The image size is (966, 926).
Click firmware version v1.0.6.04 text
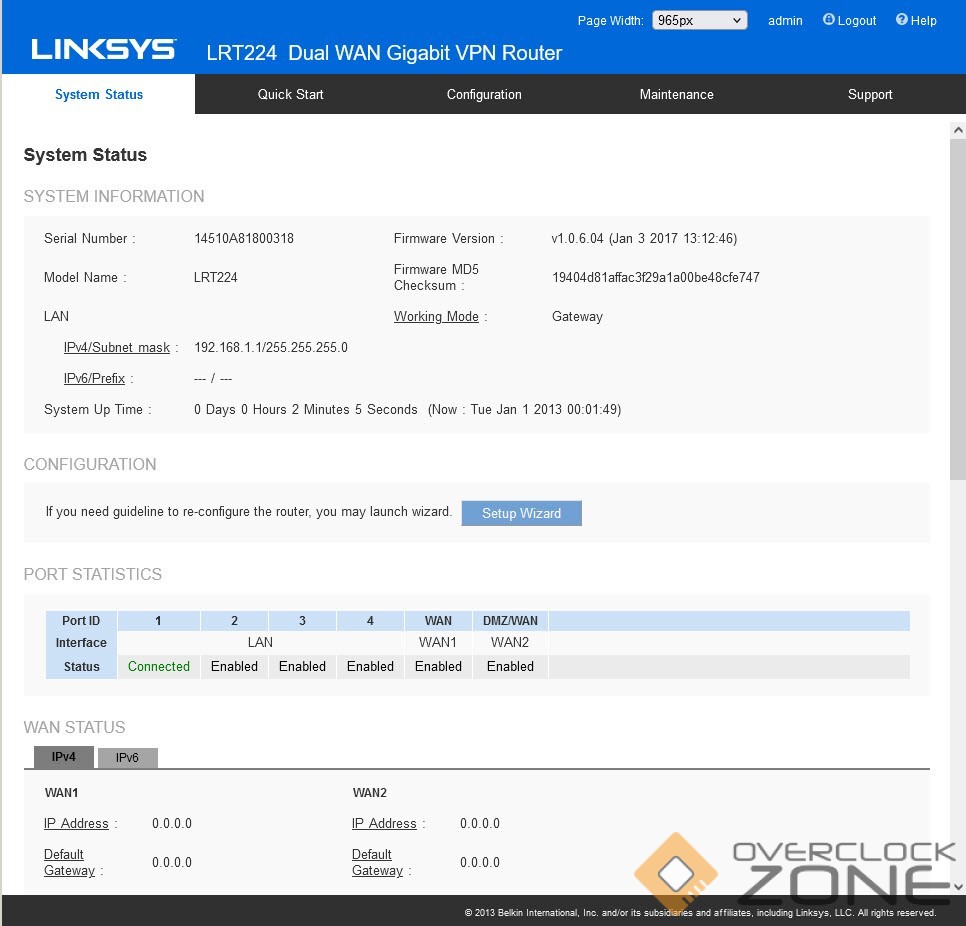coord(644,238)
